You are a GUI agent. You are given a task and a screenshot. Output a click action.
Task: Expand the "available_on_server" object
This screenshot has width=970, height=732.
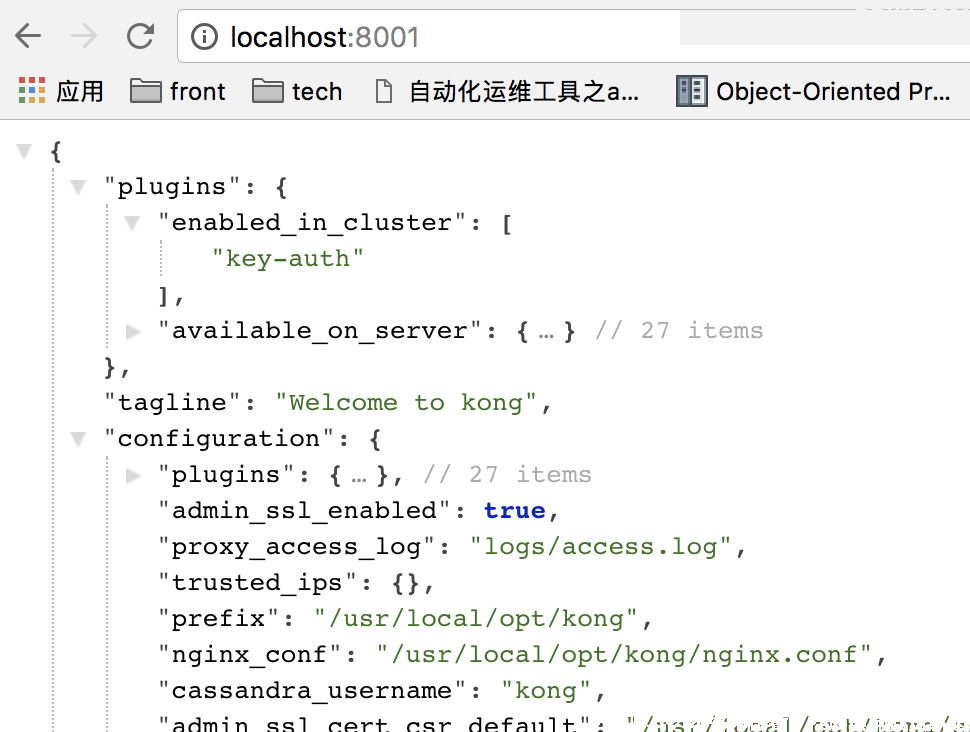pos(133,331)
